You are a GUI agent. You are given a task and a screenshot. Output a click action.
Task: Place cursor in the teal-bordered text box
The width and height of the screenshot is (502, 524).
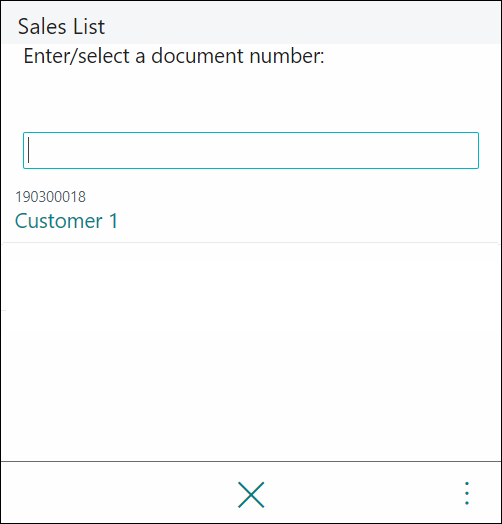tap(251, 150)
